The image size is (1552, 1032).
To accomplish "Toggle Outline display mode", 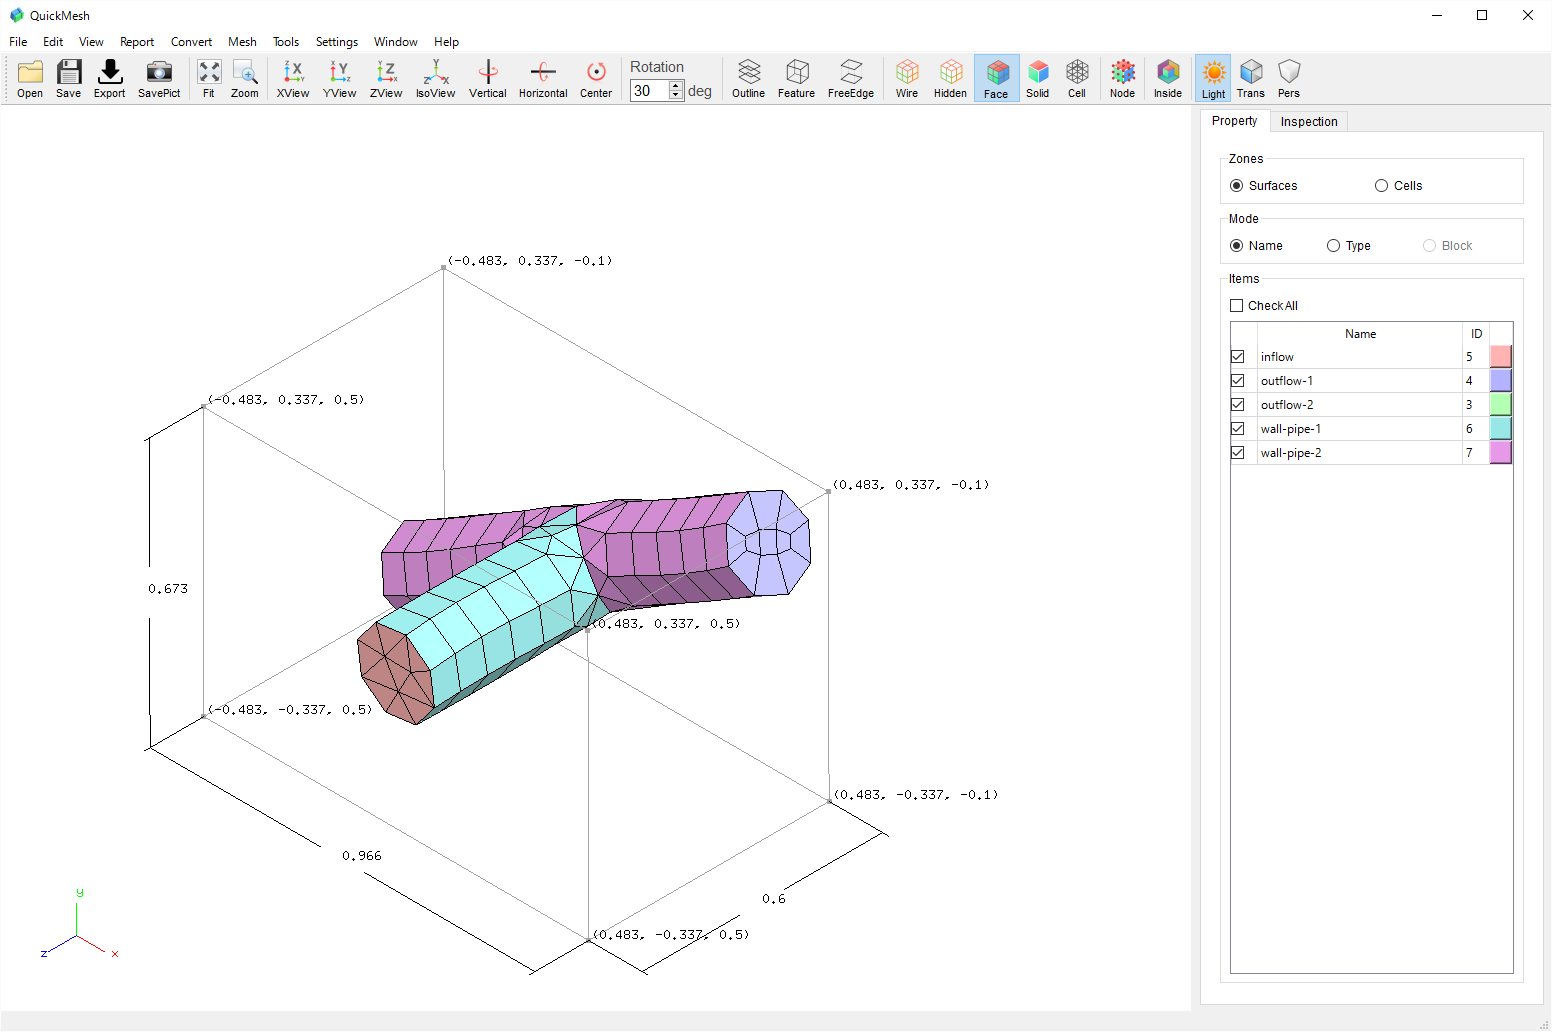I will click(x=748, y=78).
